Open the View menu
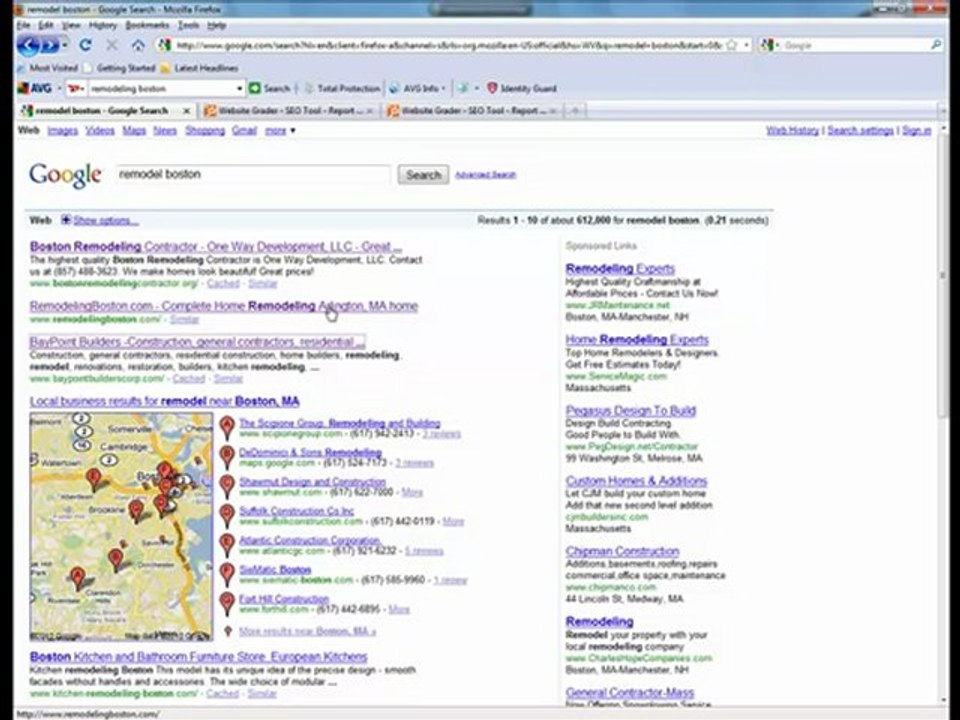 click(x=70, y=25)
